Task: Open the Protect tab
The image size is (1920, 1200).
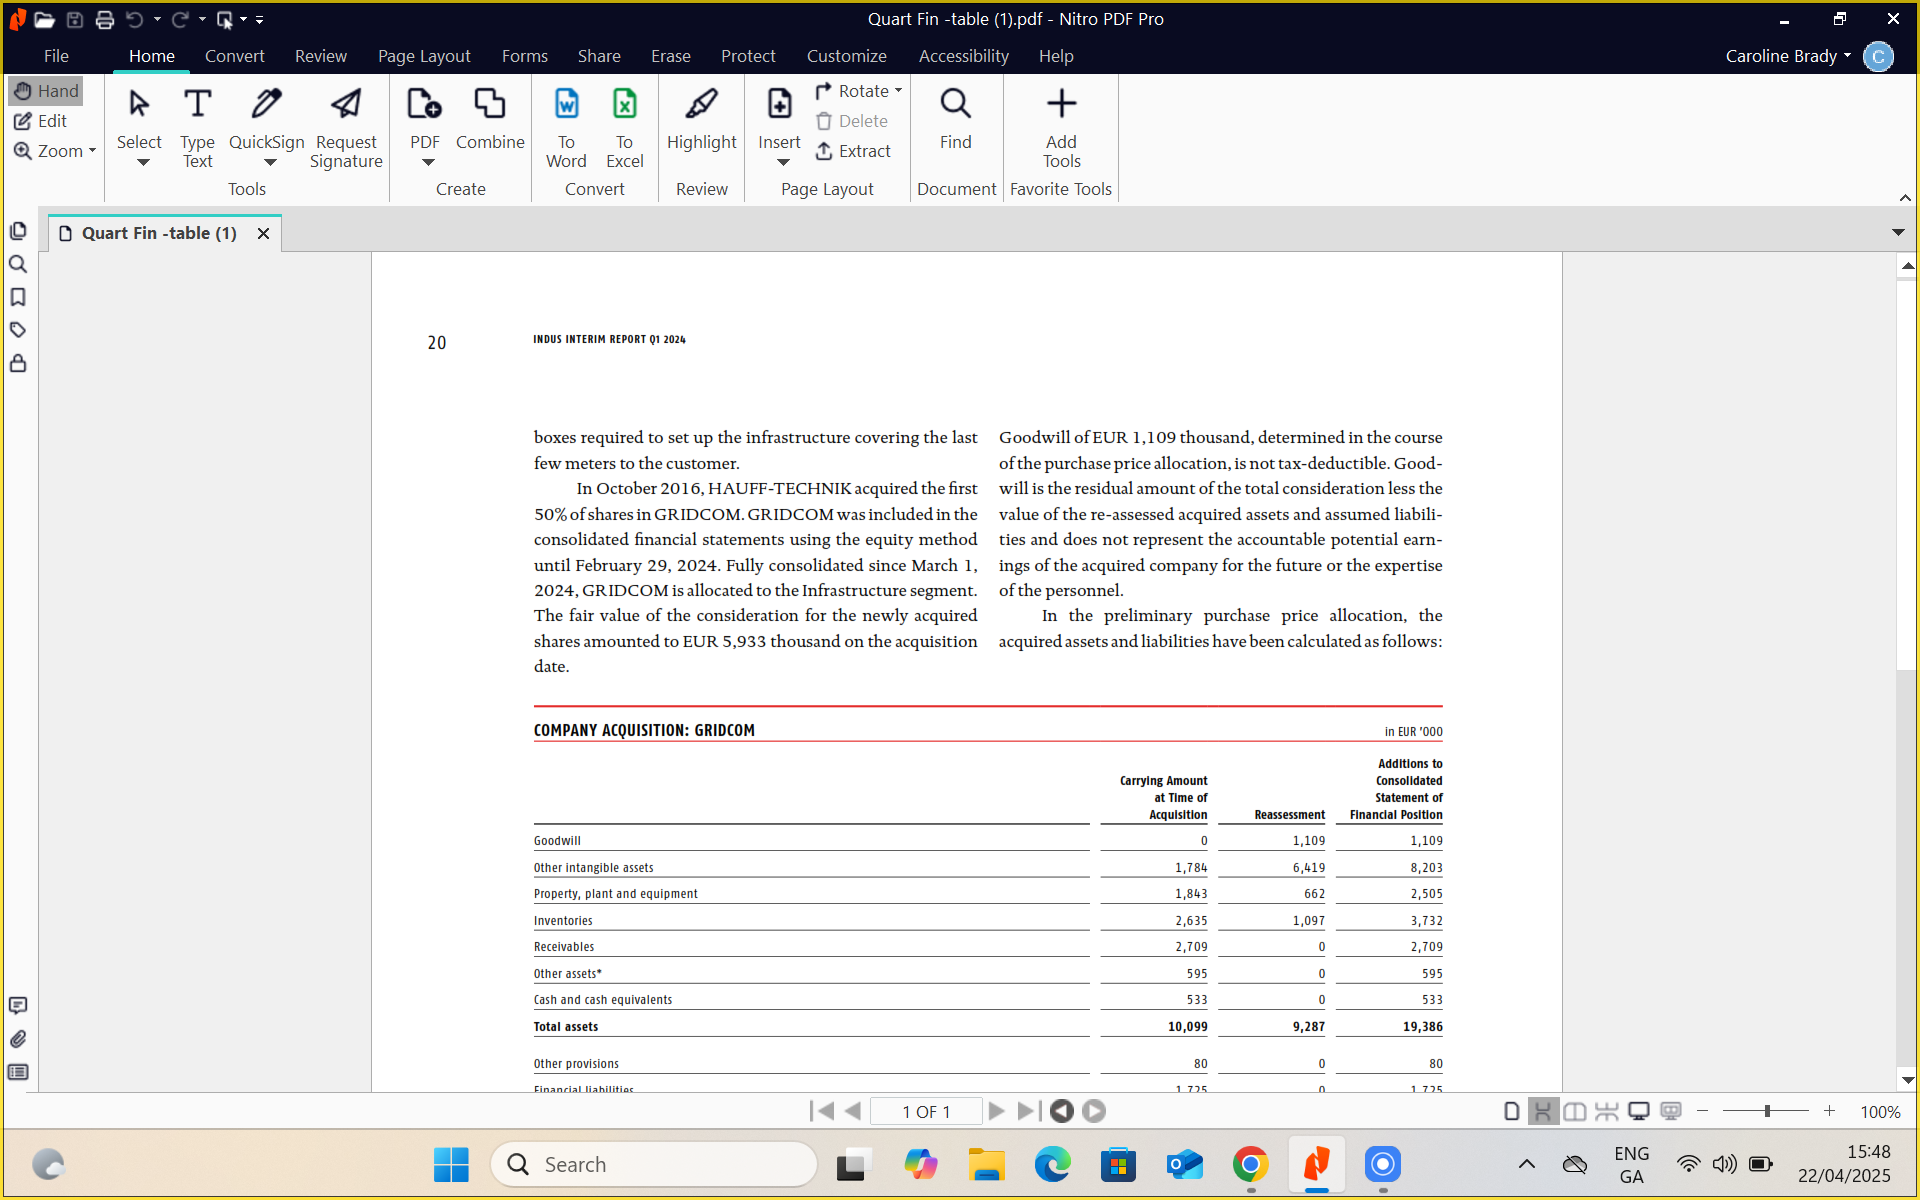Action: point(748,56)
